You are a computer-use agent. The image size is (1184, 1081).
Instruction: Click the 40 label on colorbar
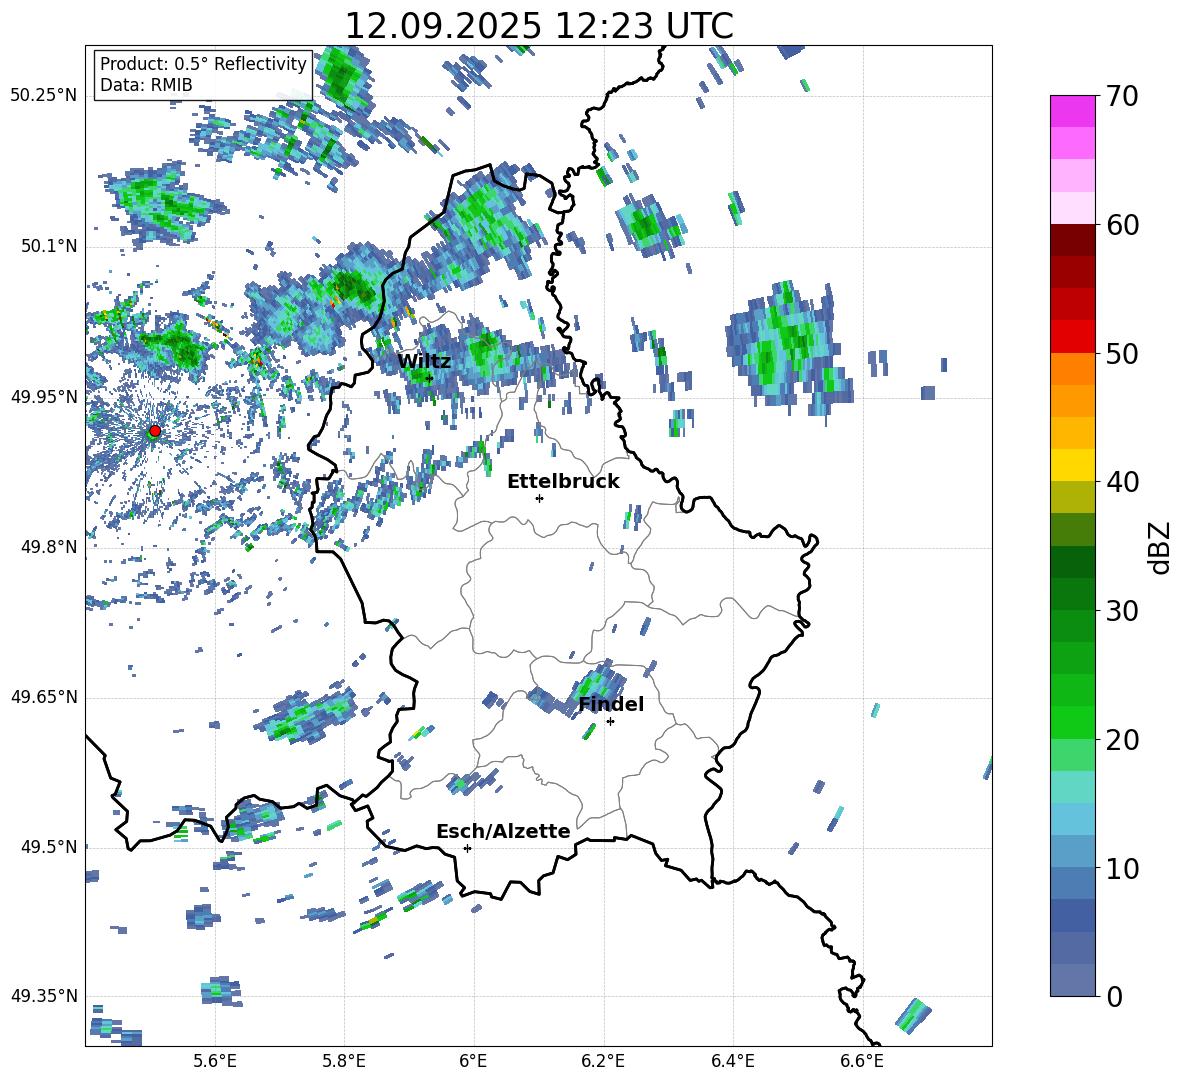tap(1122, 482)
